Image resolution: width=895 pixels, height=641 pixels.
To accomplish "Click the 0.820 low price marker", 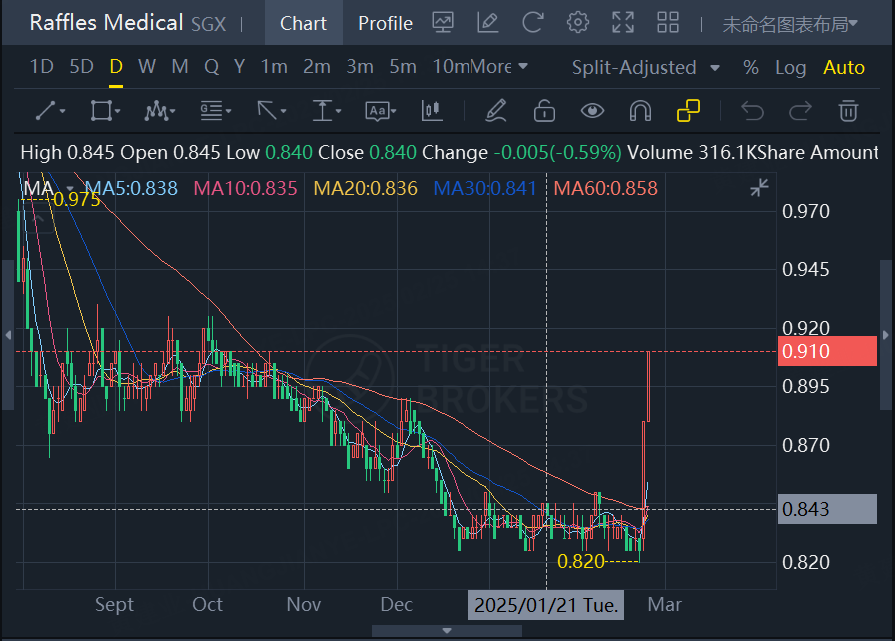I will pos(580,562).
